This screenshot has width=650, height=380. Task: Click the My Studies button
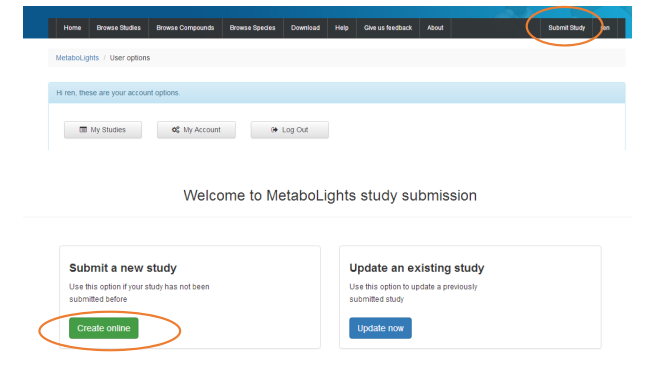click(x=103, y=130)
